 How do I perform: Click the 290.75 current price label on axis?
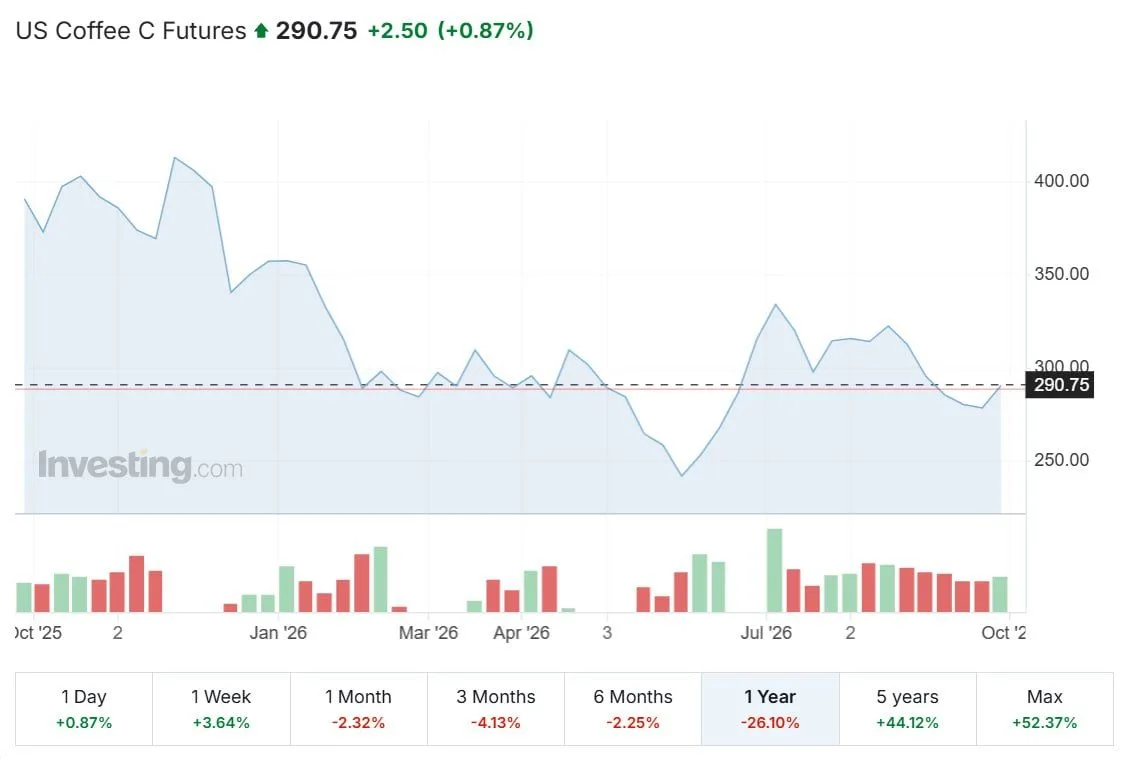1060,385
